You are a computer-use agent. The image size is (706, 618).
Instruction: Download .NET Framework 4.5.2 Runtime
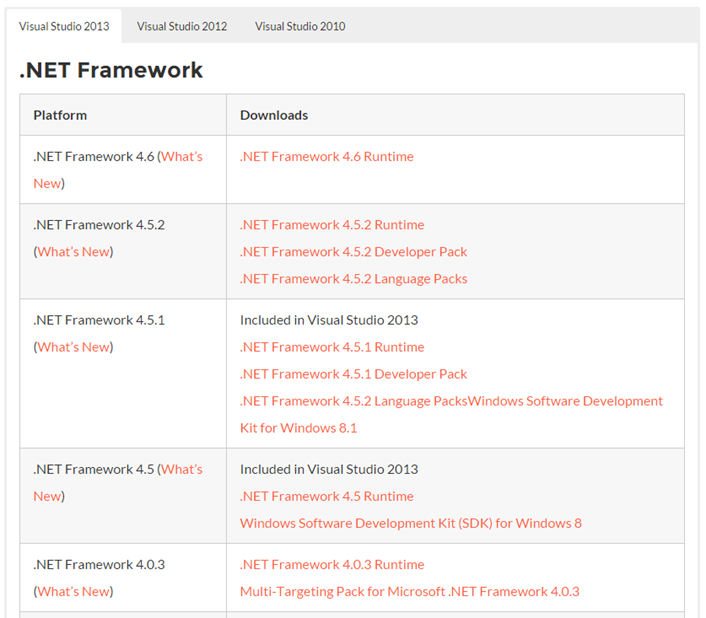click(332, 225)
